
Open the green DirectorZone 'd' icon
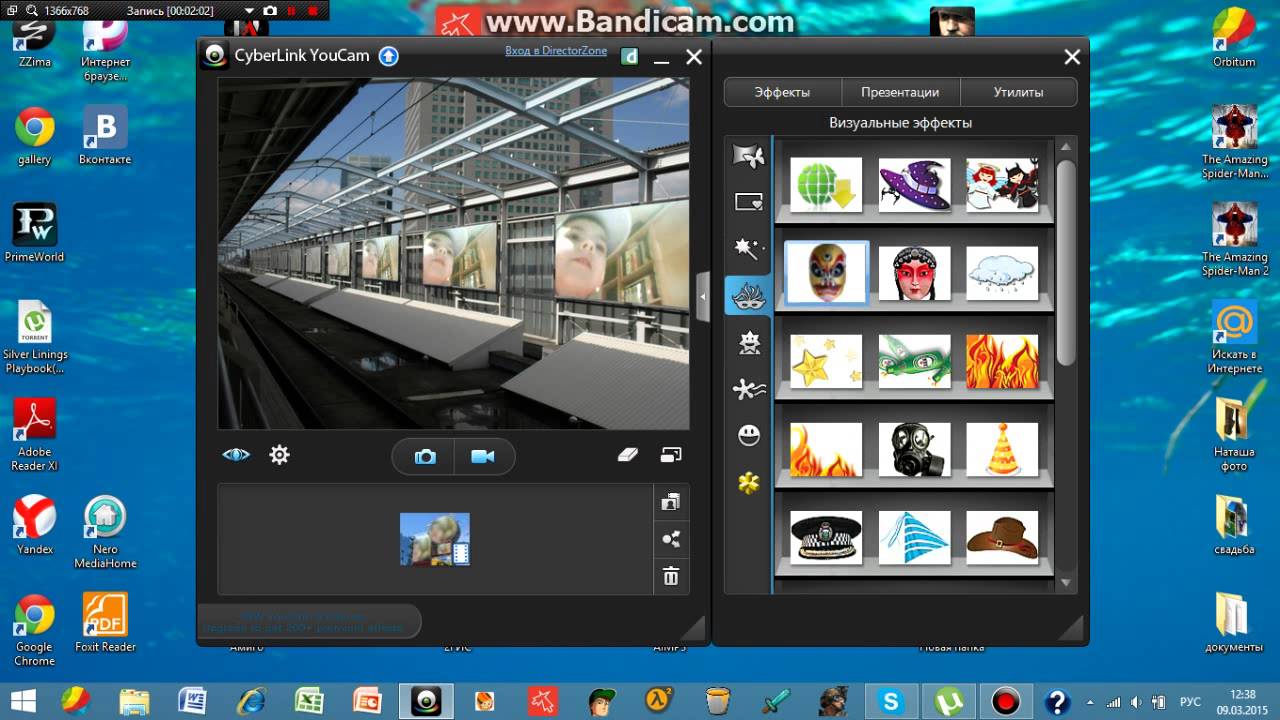coord(630,56)
